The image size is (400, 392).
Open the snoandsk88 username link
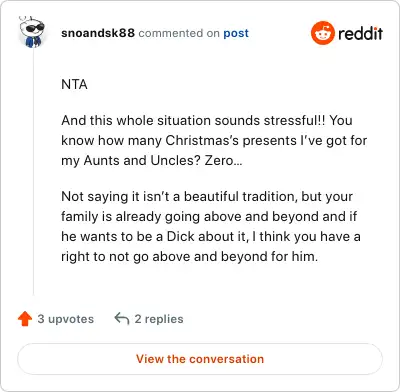click(x=98, y=33)
